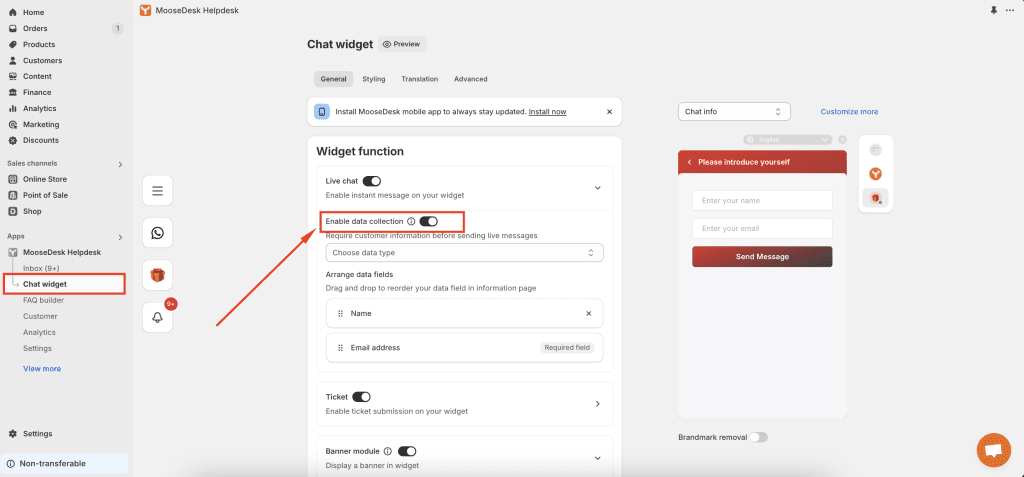The image size is (1024, 477).
Task: Click the Non-transferable status bar
Action: click(x=64, y=464)
